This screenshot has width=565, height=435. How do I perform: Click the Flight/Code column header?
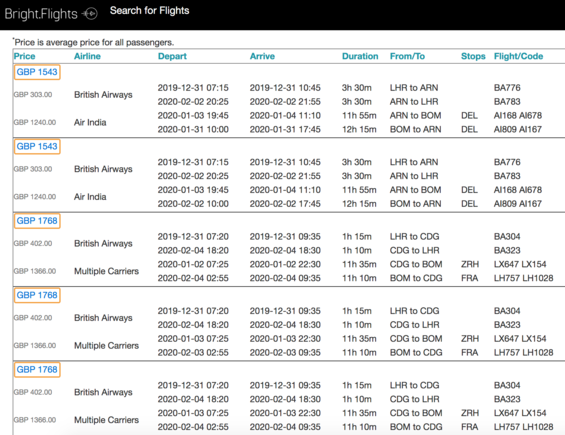[x=518, y=56]
